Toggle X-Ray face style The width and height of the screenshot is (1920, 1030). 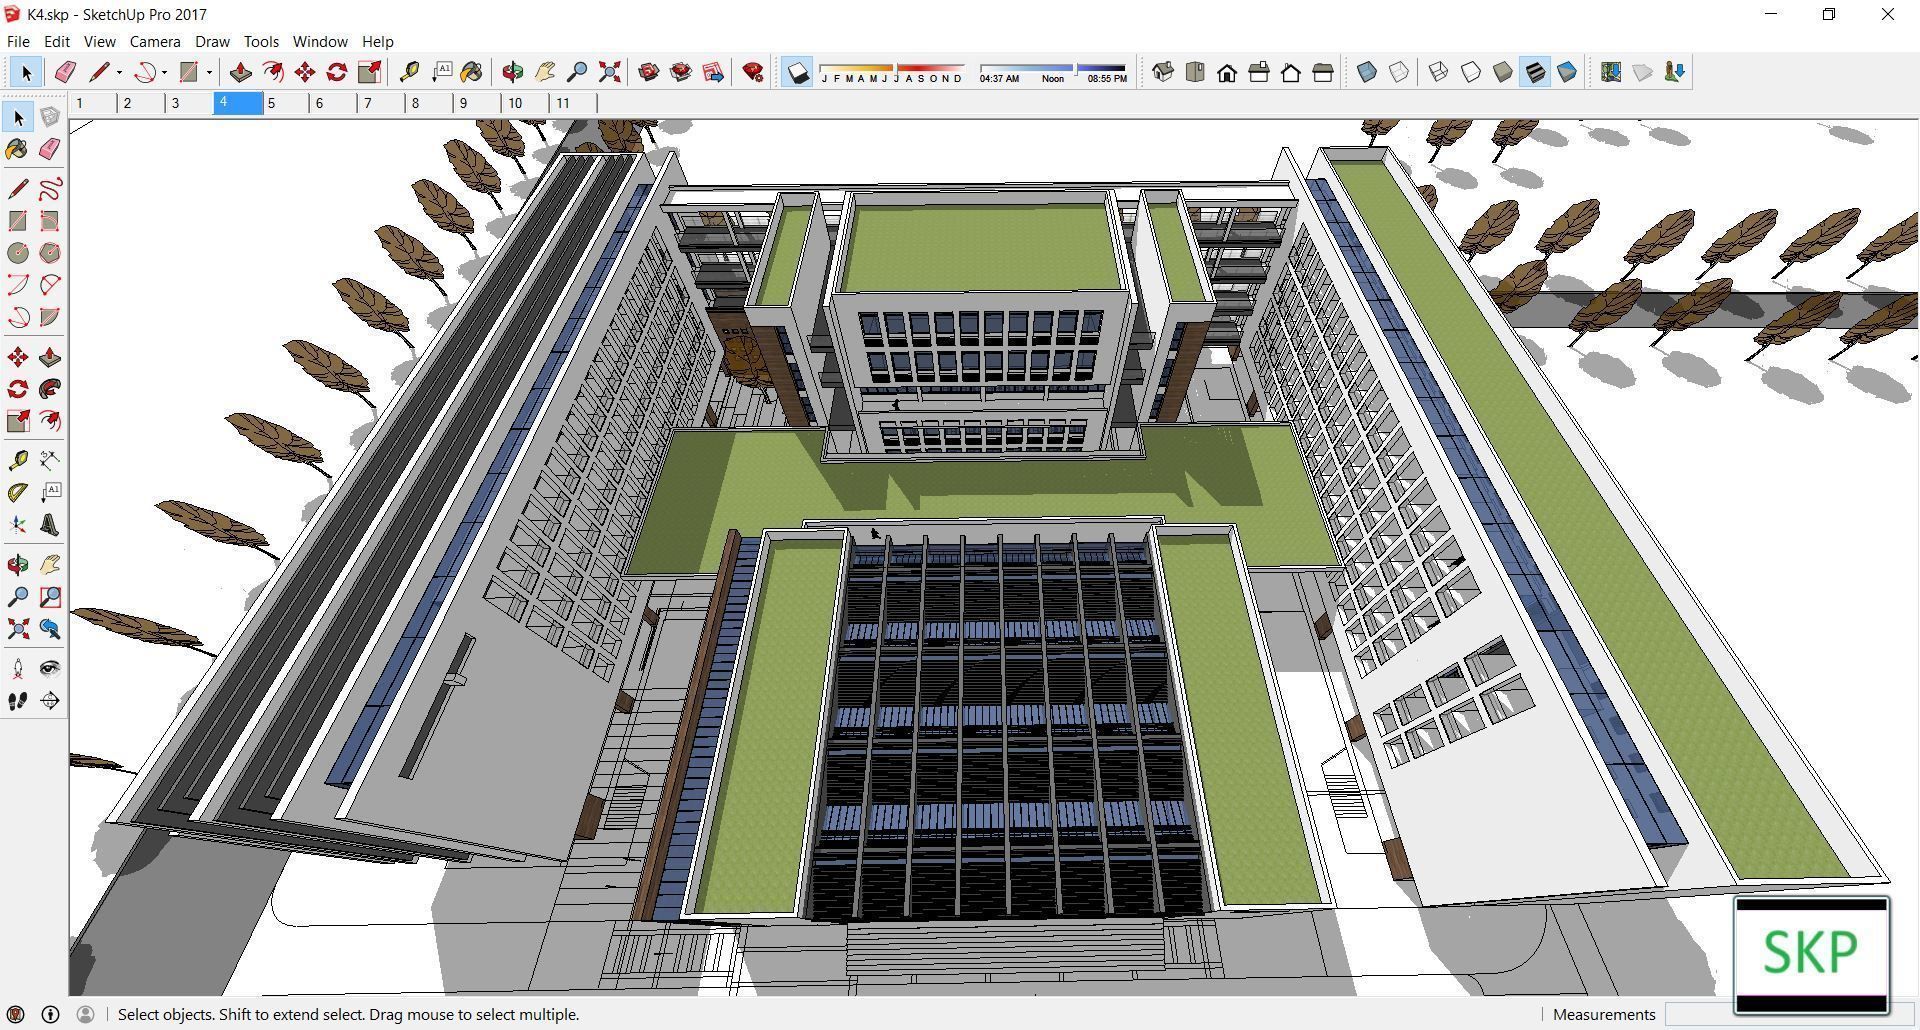tap(1367, 72)
